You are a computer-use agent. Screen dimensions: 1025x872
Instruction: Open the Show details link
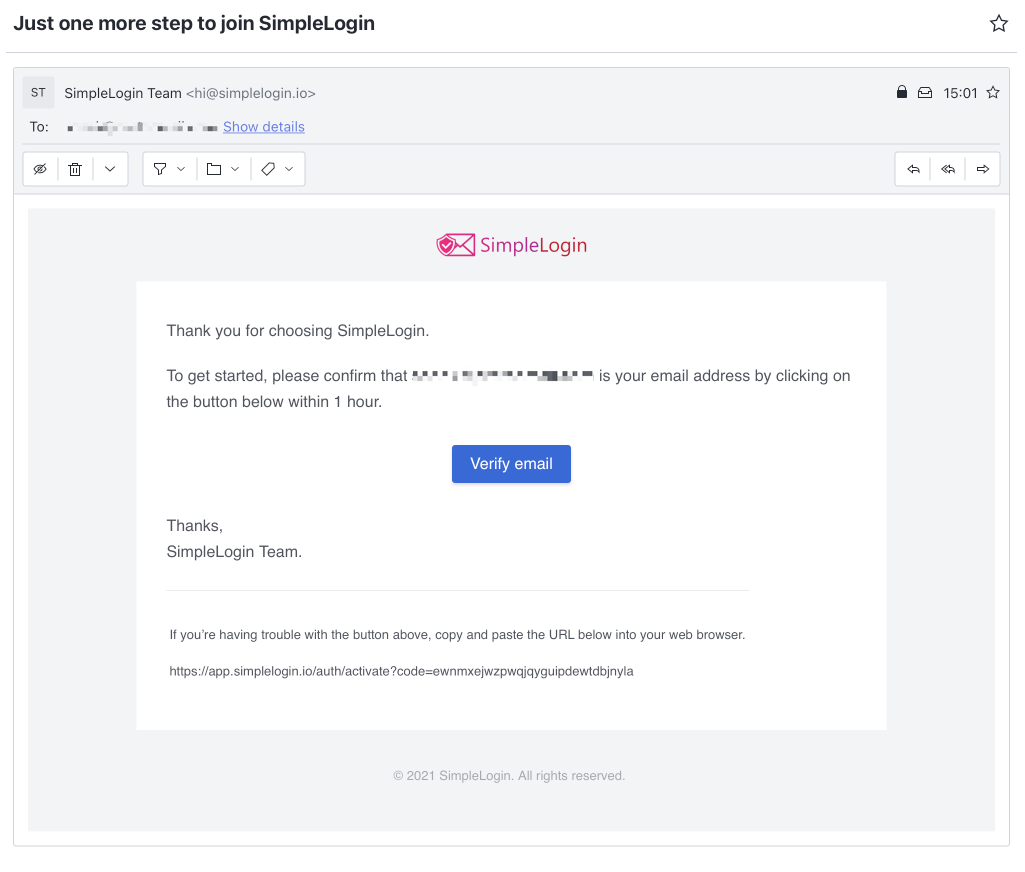coord(264,127)
